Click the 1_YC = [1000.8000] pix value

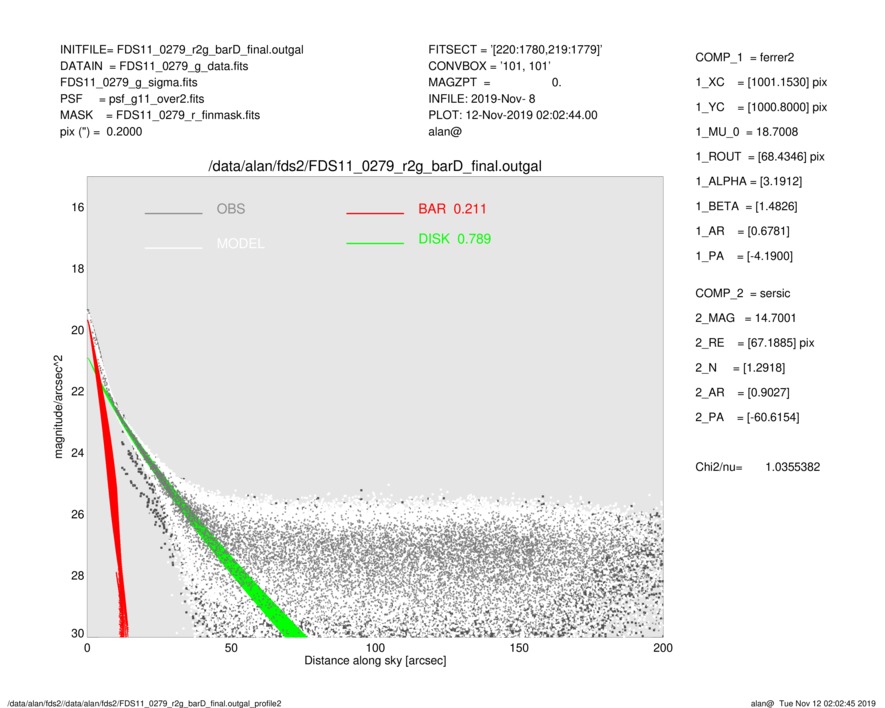tap(761, 107)
